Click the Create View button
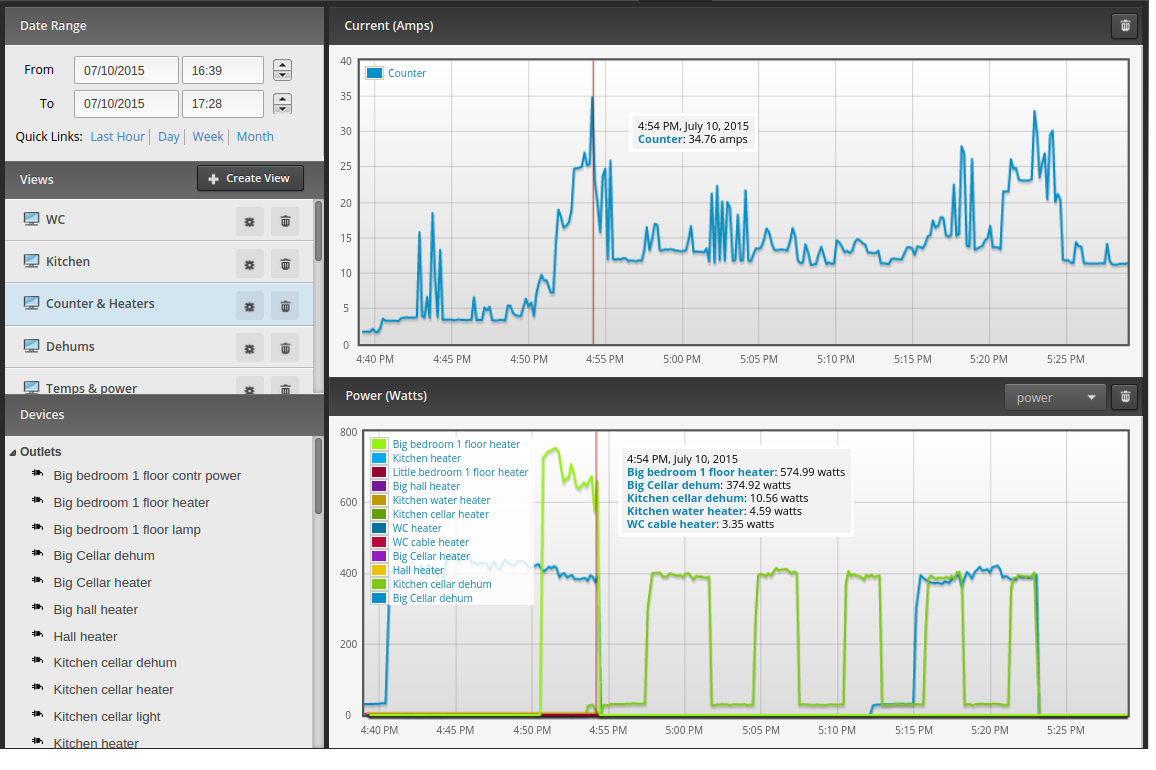Viewport: 1156px width, 770px height. [250, 178]
